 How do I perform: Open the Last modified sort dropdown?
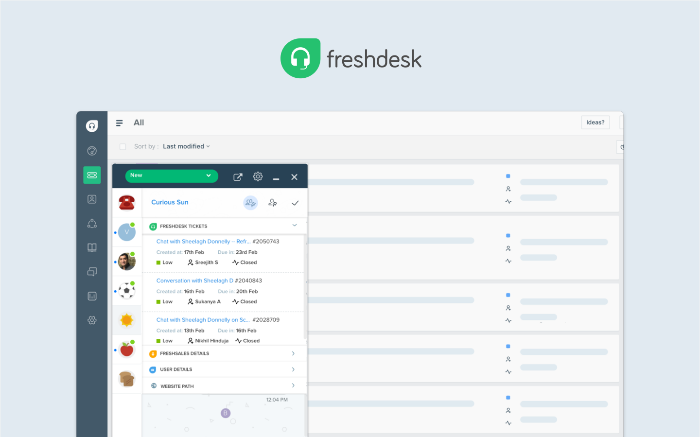[186, 146]
